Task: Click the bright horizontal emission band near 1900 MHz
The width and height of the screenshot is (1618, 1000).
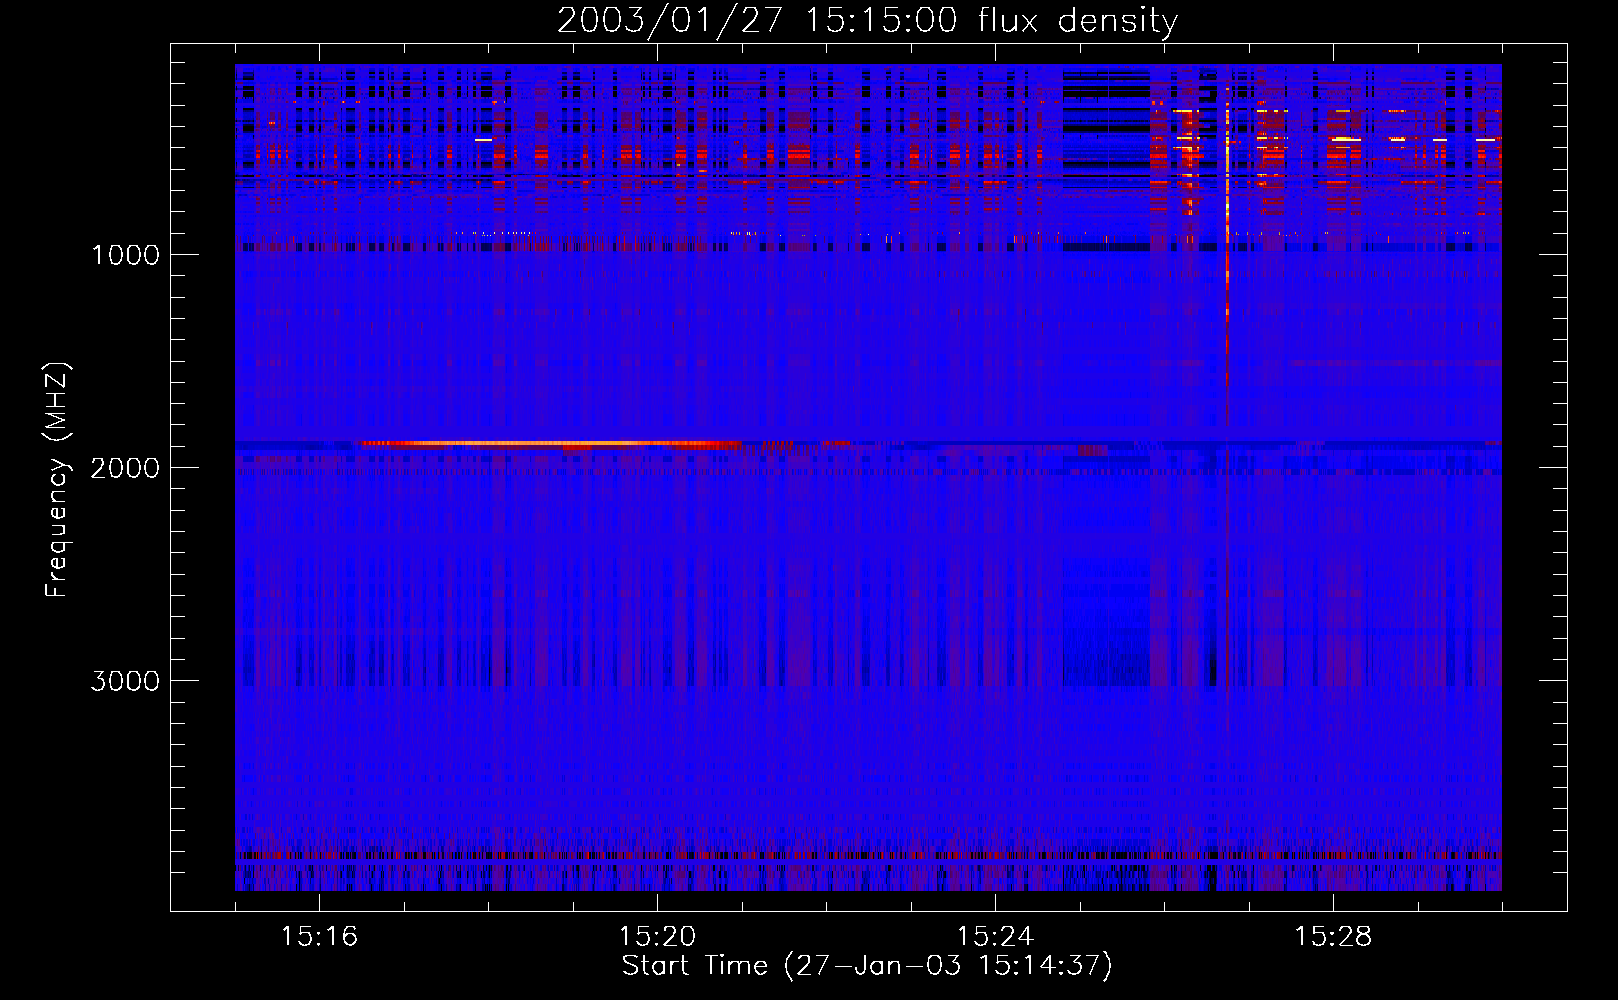Action: pos(550,443)
